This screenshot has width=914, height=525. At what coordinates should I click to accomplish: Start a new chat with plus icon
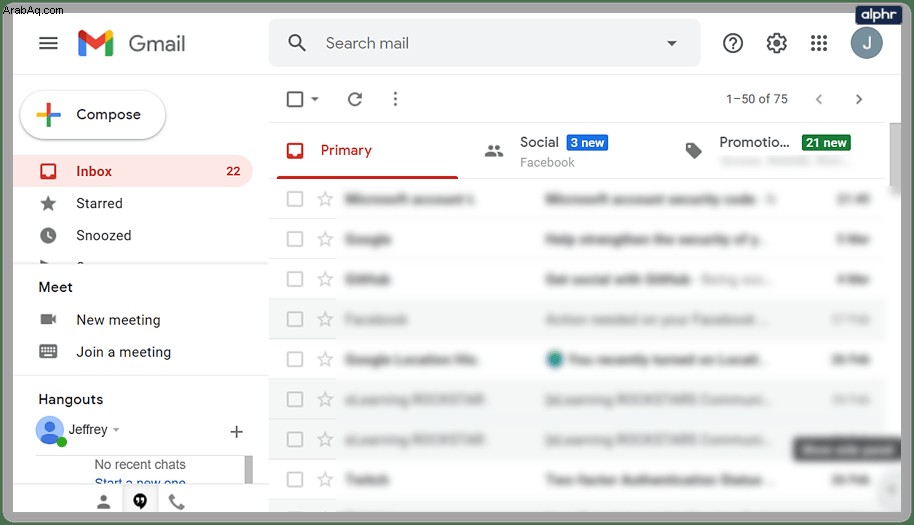tap(236, 432)
